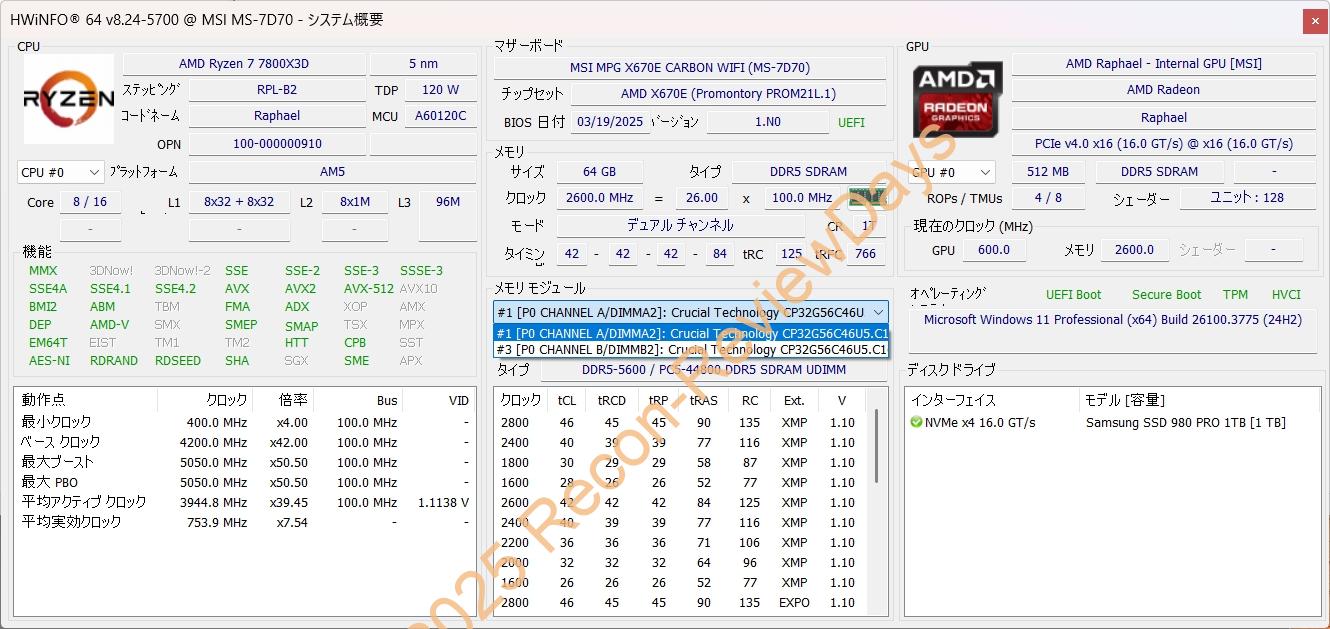The image size is (1330, 629).
Task: Click the AMD Raphael Internal GPU name field
Action: pyautogui.click(x=1163, y=64)
